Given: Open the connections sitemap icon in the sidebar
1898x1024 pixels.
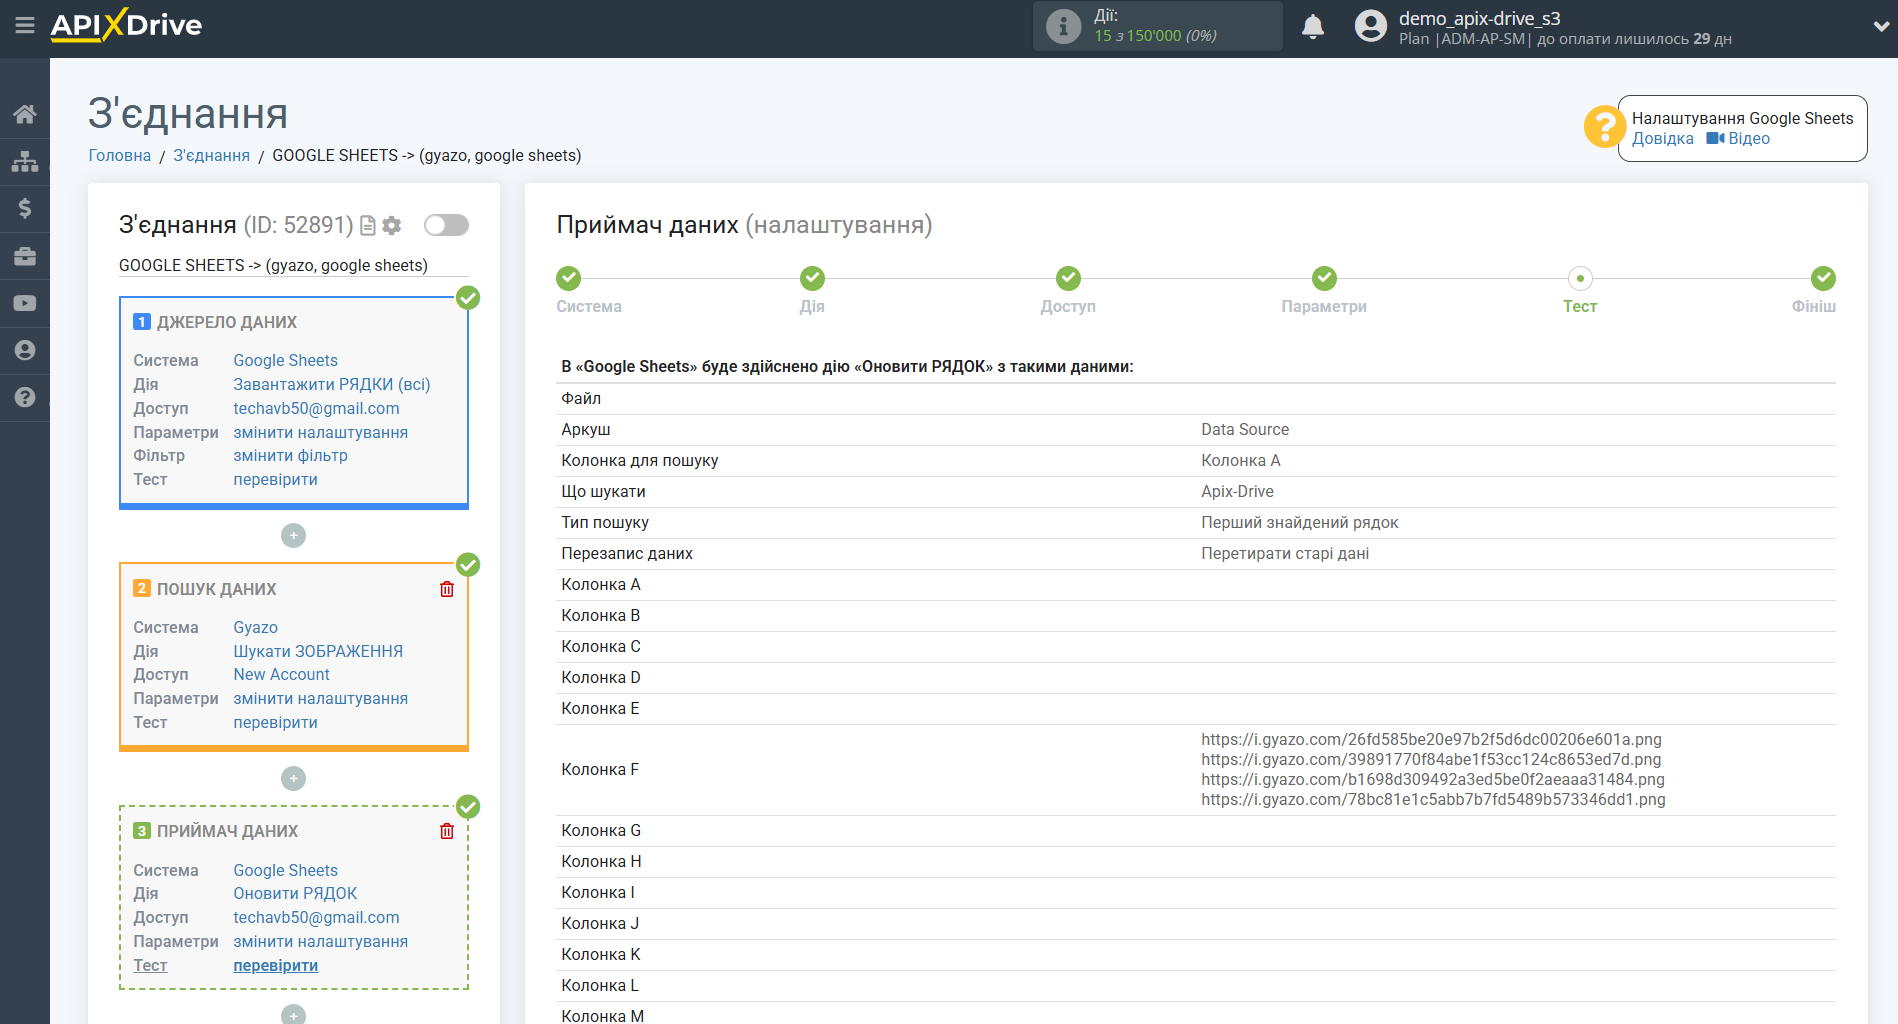Looking at the screenshot, I should [x=25, y=161].
